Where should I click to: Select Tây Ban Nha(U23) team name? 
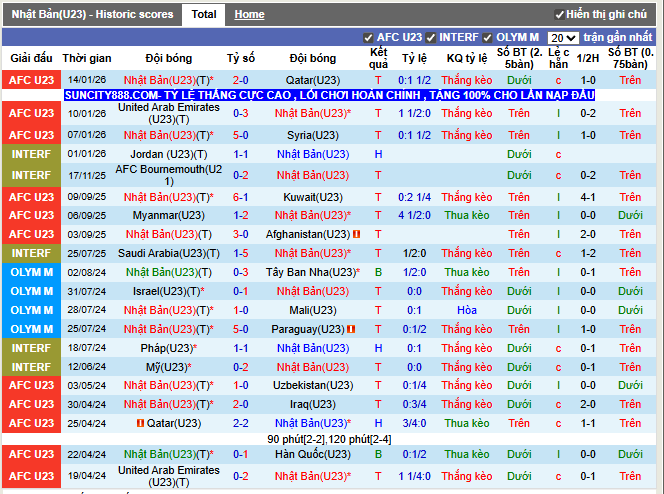point(313,272)
